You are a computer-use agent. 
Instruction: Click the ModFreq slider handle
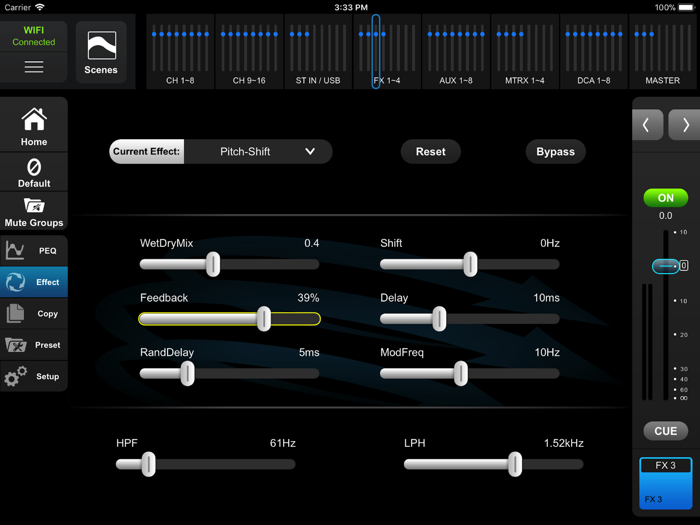(461, 373)
